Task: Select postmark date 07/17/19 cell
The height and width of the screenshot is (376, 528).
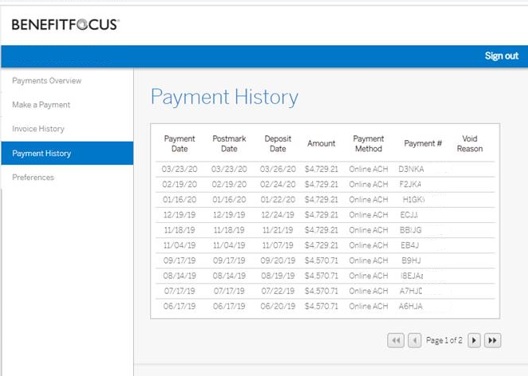Action: (229, 291)
